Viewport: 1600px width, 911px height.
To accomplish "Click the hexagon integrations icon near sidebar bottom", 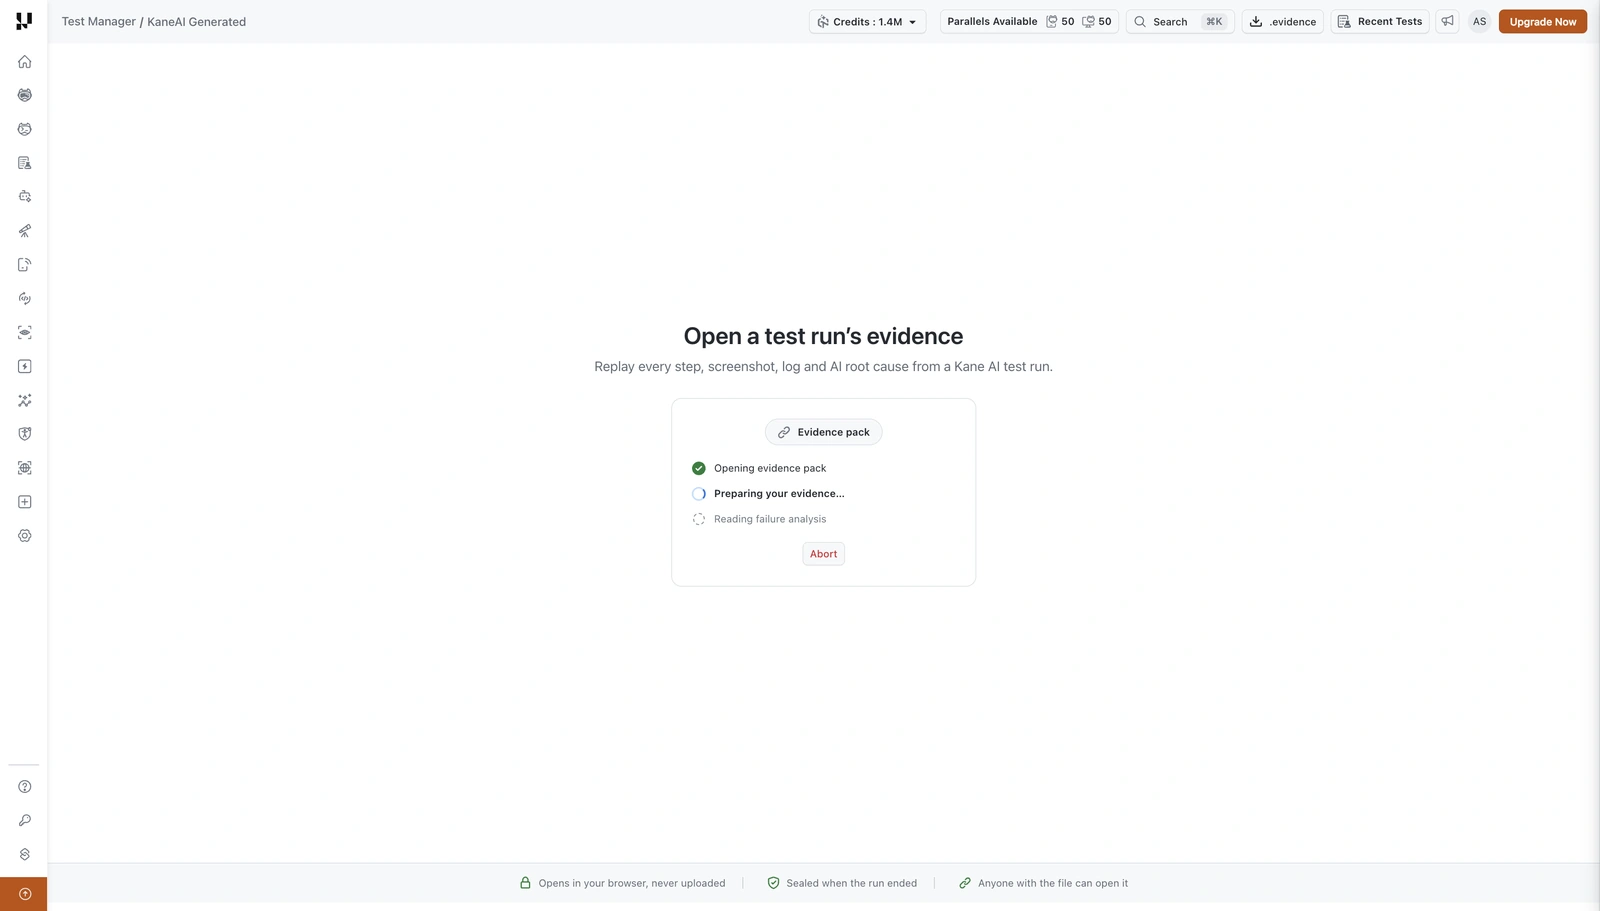I will pyautogui.click(x=25, y=855).
